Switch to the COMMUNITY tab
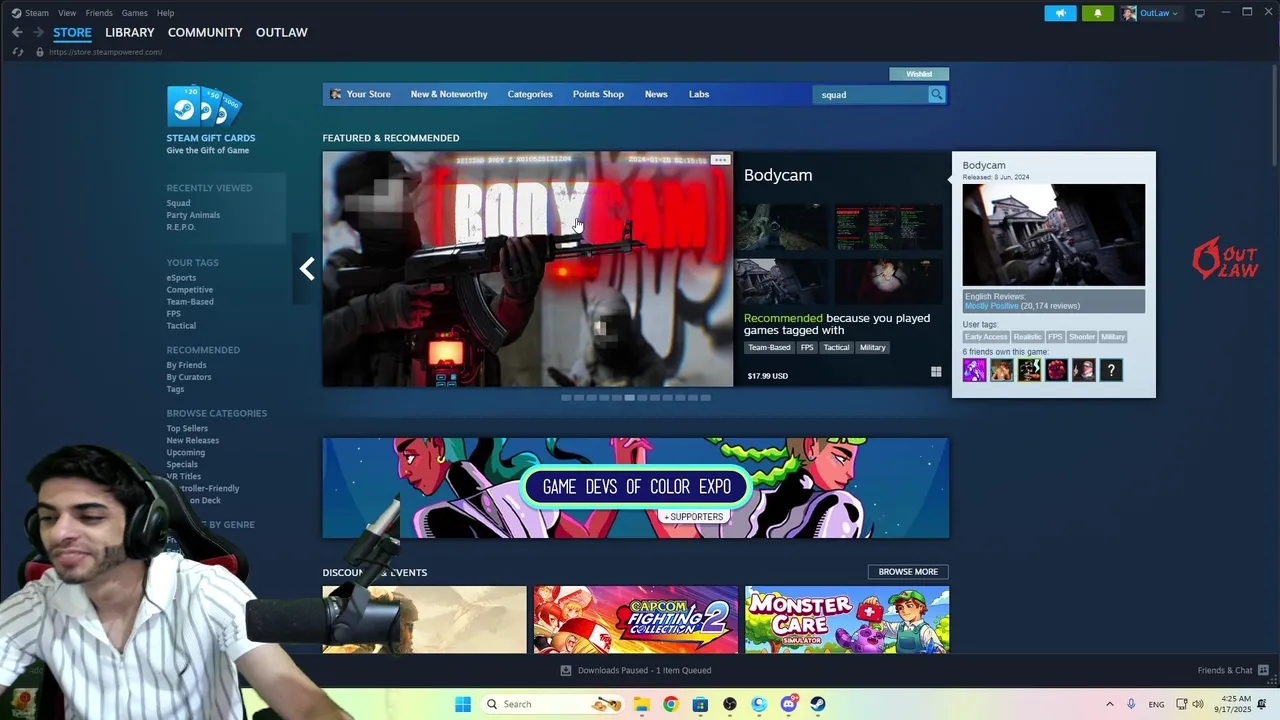This screenshot has height=720, width=1280. click(x=205, y=32)
